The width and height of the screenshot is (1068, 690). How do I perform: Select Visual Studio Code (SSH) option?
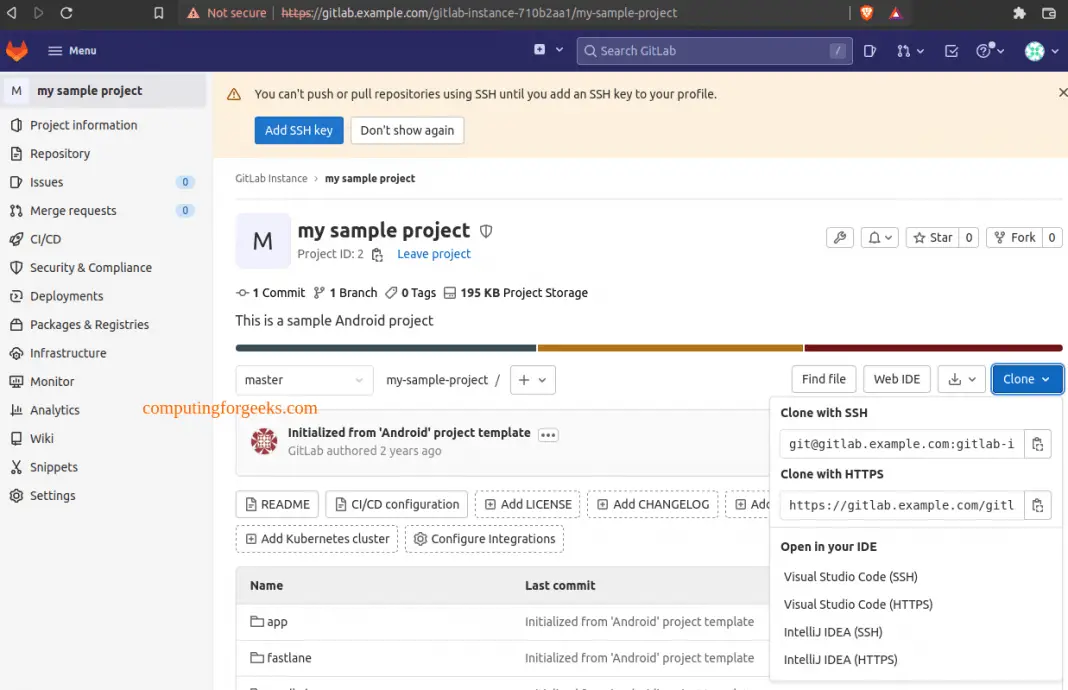(850, 577)
